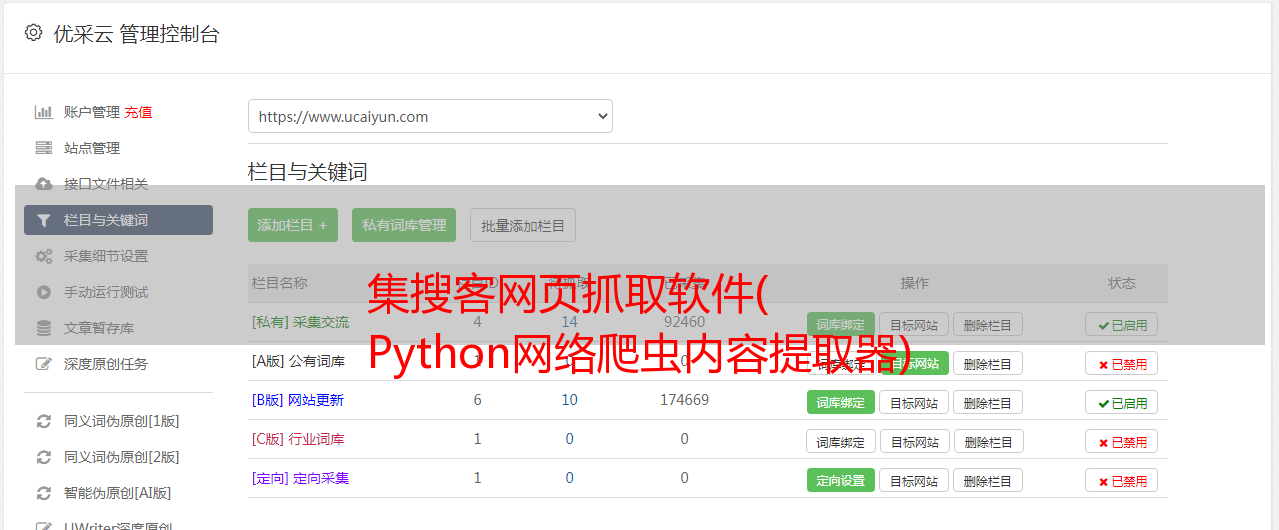Toggle 已禁用 status for 定向采集
This screenshot has width=1279, height=530.
pyautogui.click(x=1122, y=480)
